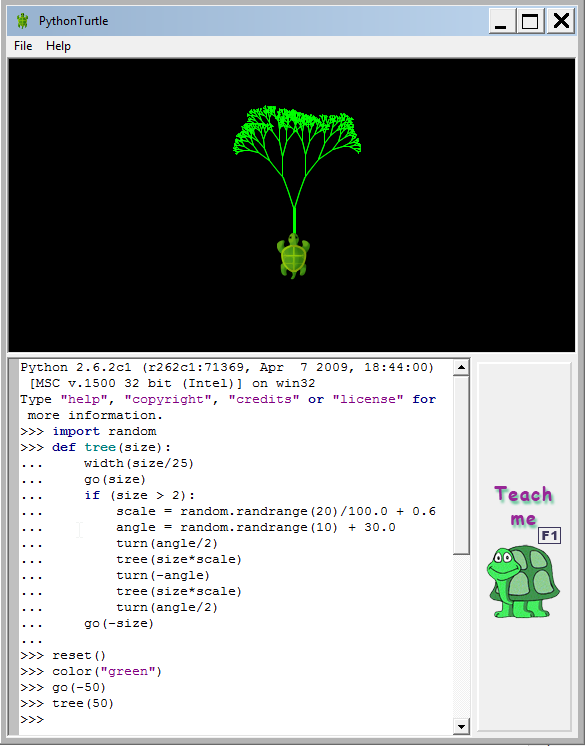Click the empty prompt line at the bottom
The height and width of the screenshot is (746, 585).
pyautogui.click(x=235, y=719)
